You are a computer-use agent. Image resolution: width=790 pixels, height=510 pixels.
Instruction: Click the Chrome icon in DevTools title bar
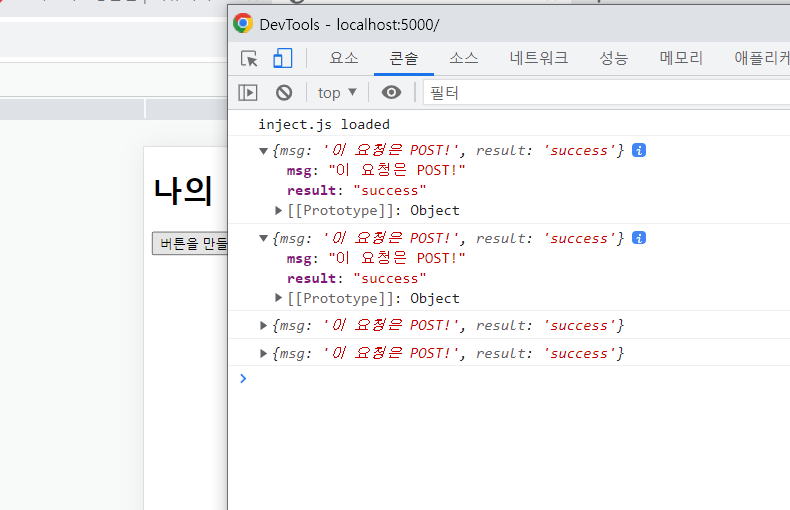pyautogui.click(x=243, y=23)
